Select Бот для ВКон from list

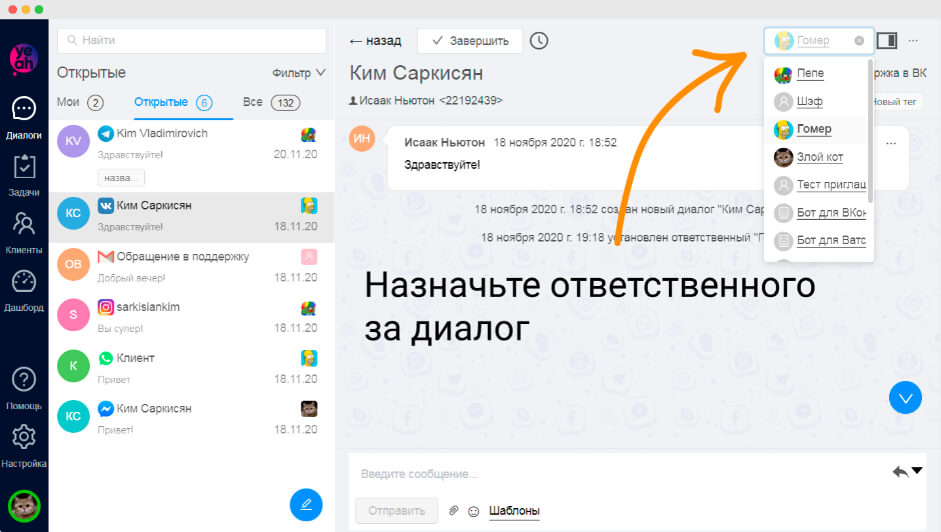816,213
